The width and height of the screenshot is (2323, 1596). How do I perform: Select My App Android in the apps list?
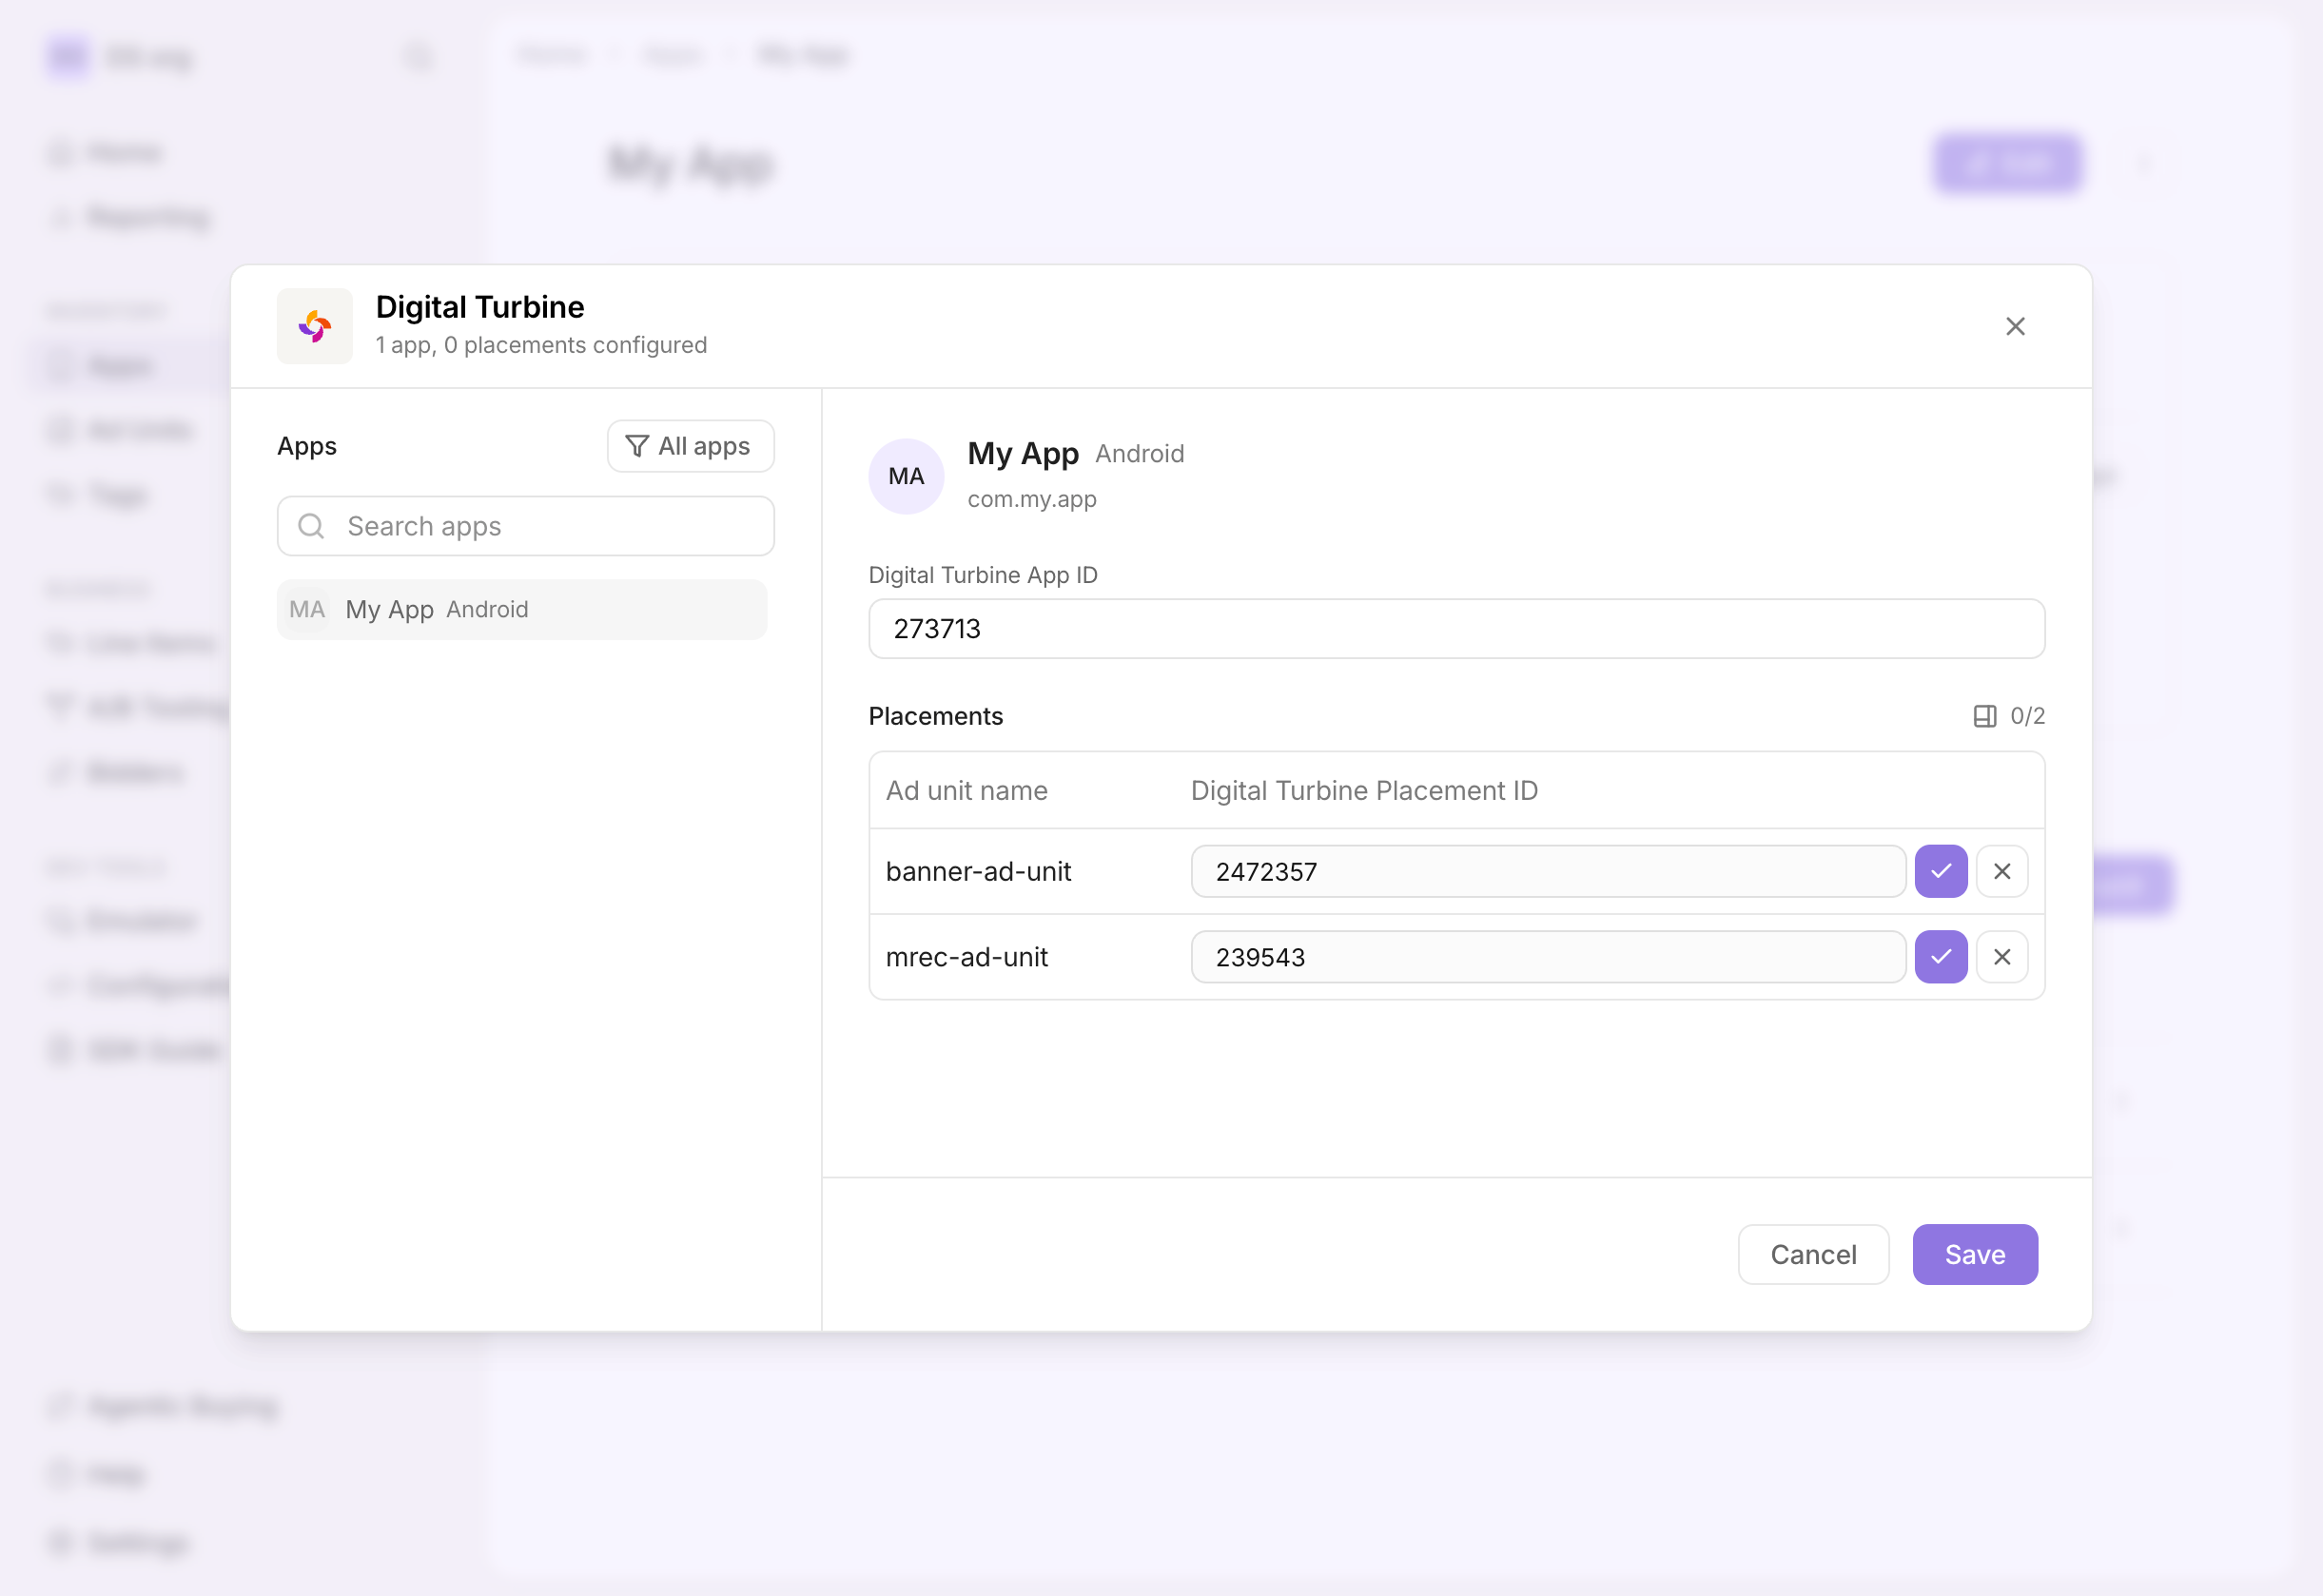click(x=522, y=609)
